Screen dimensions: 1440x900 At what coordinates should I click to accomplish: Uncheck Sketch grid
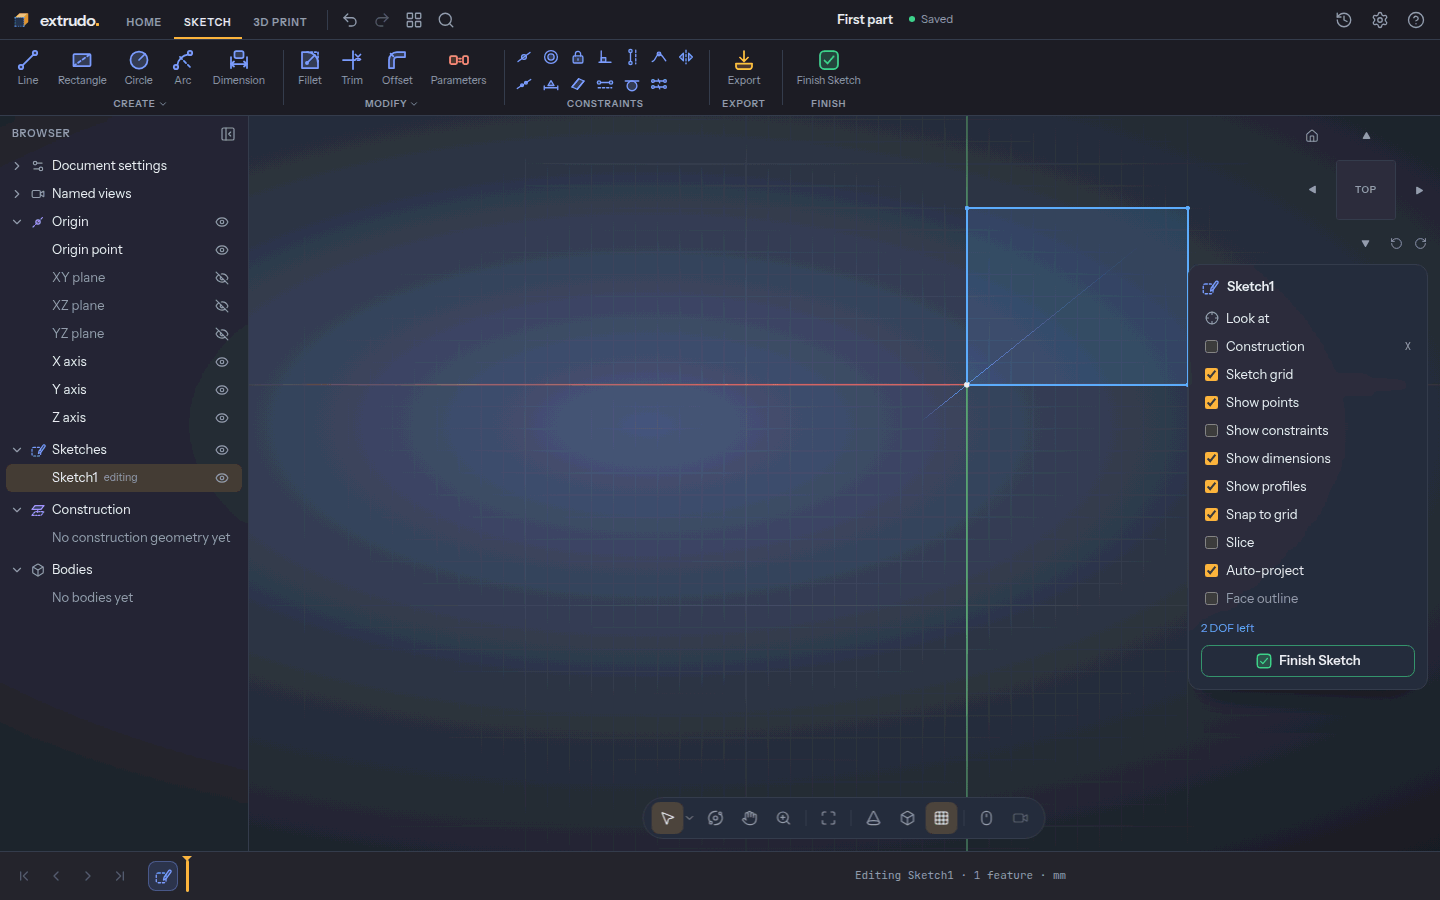1211,375
